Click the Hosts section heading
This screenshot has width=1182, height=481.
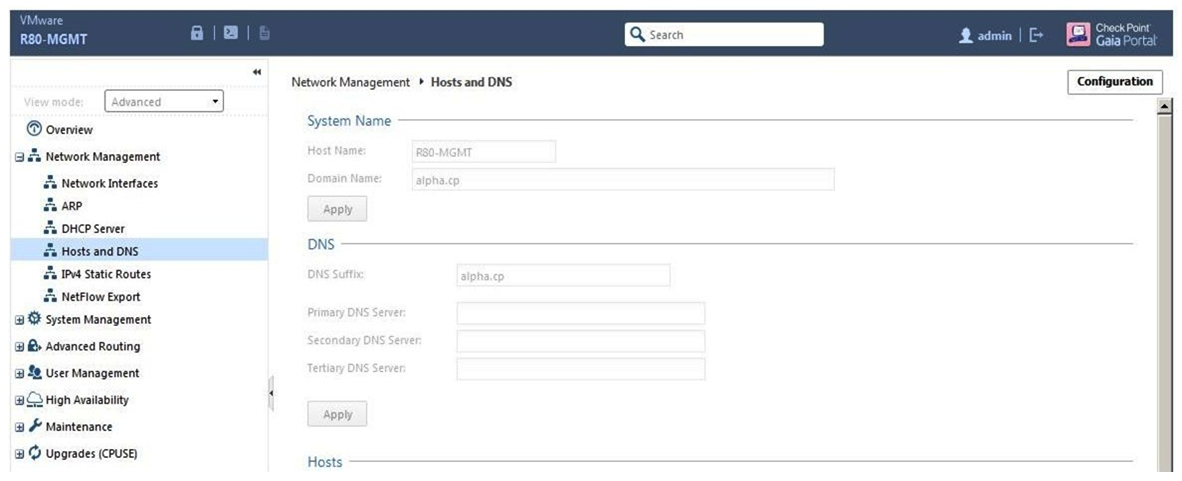click(x=325, y=461)
